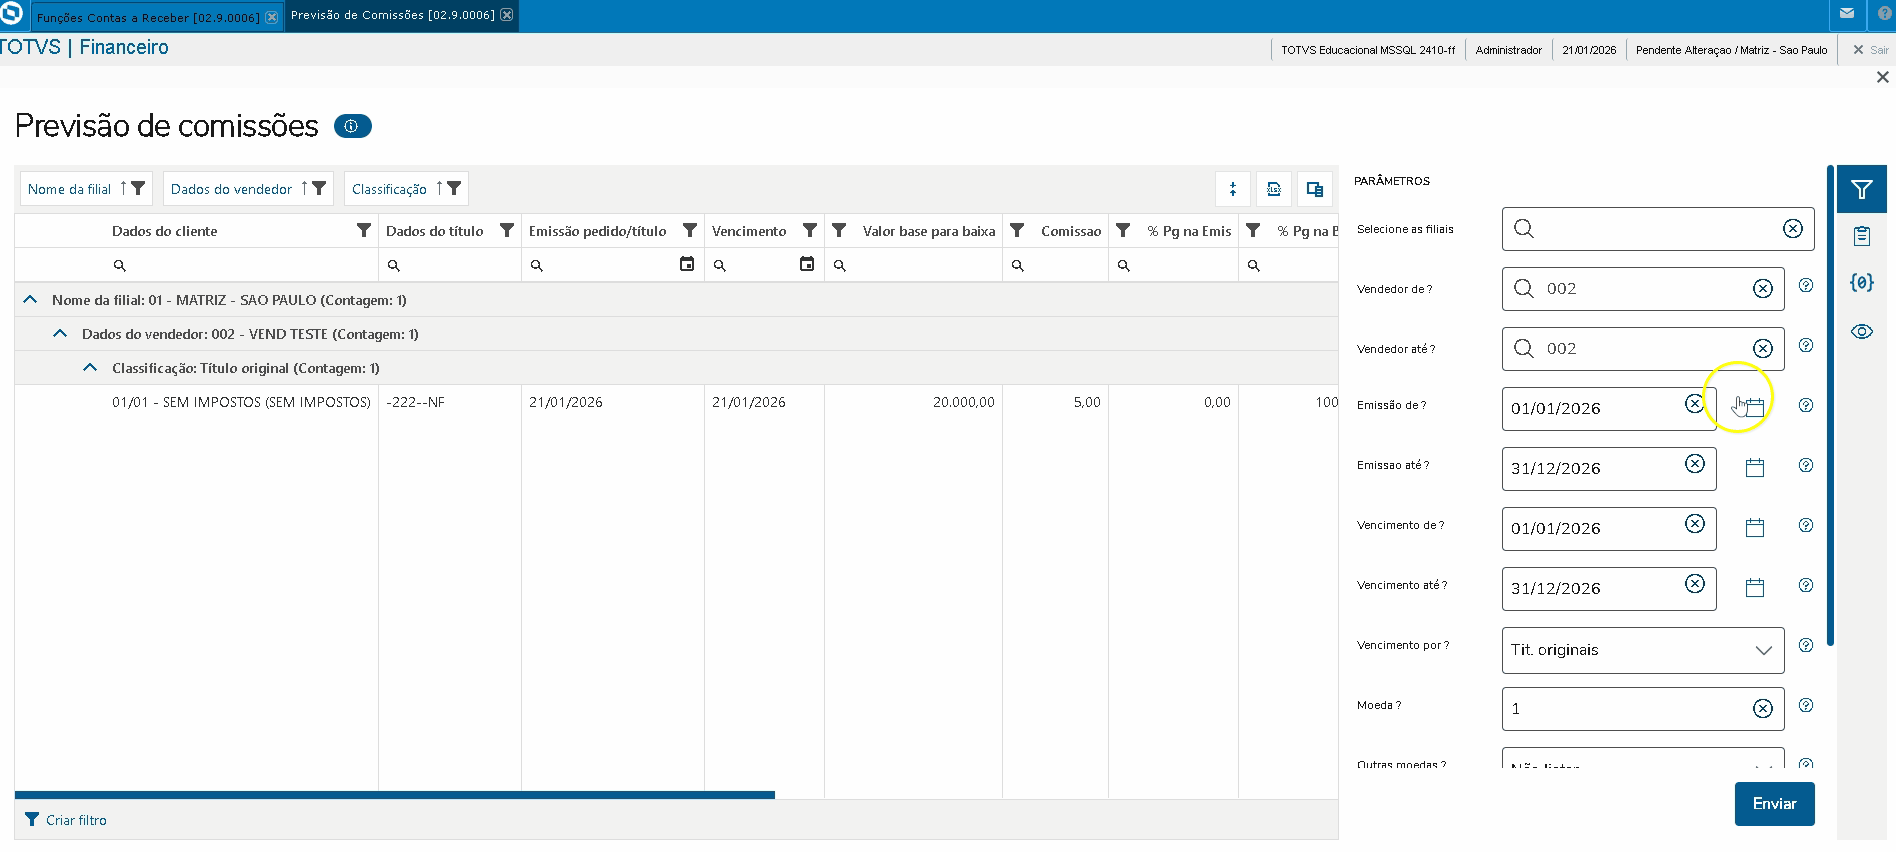The height and width of the screenshot is (852, 1896).
Task: Click the info icon beside Previsão de comissões
Action: 352,127
